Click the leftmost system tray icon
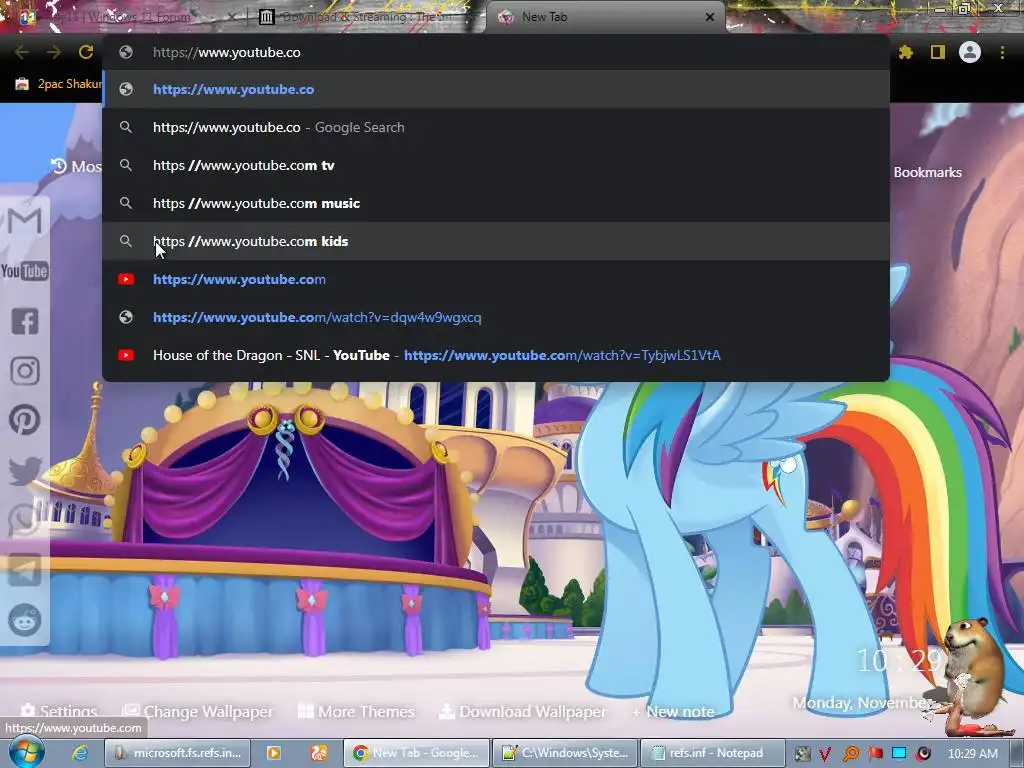This screenshot has width=1024, height=768. click(802, 754)
